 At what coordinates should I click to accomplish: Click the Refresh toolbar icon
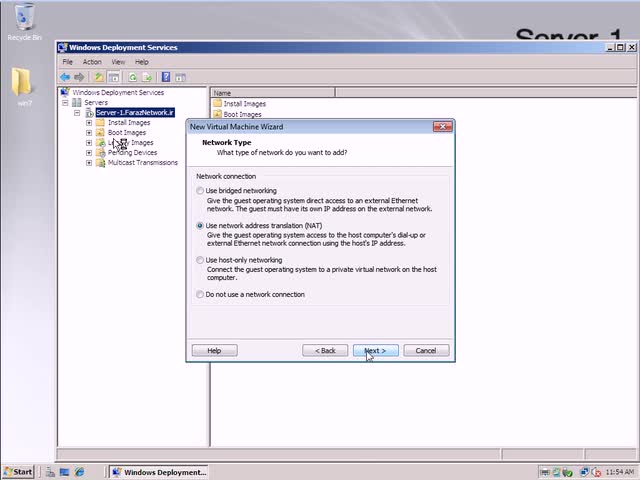pyautogui.click(x=133, y=77)
